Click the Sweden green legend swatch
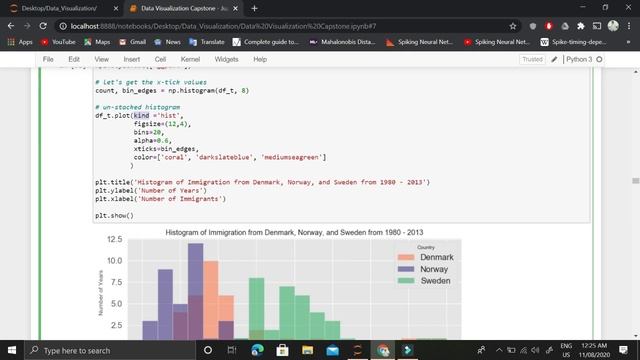Viewport: 640px width, 360px height. [406, 281]
